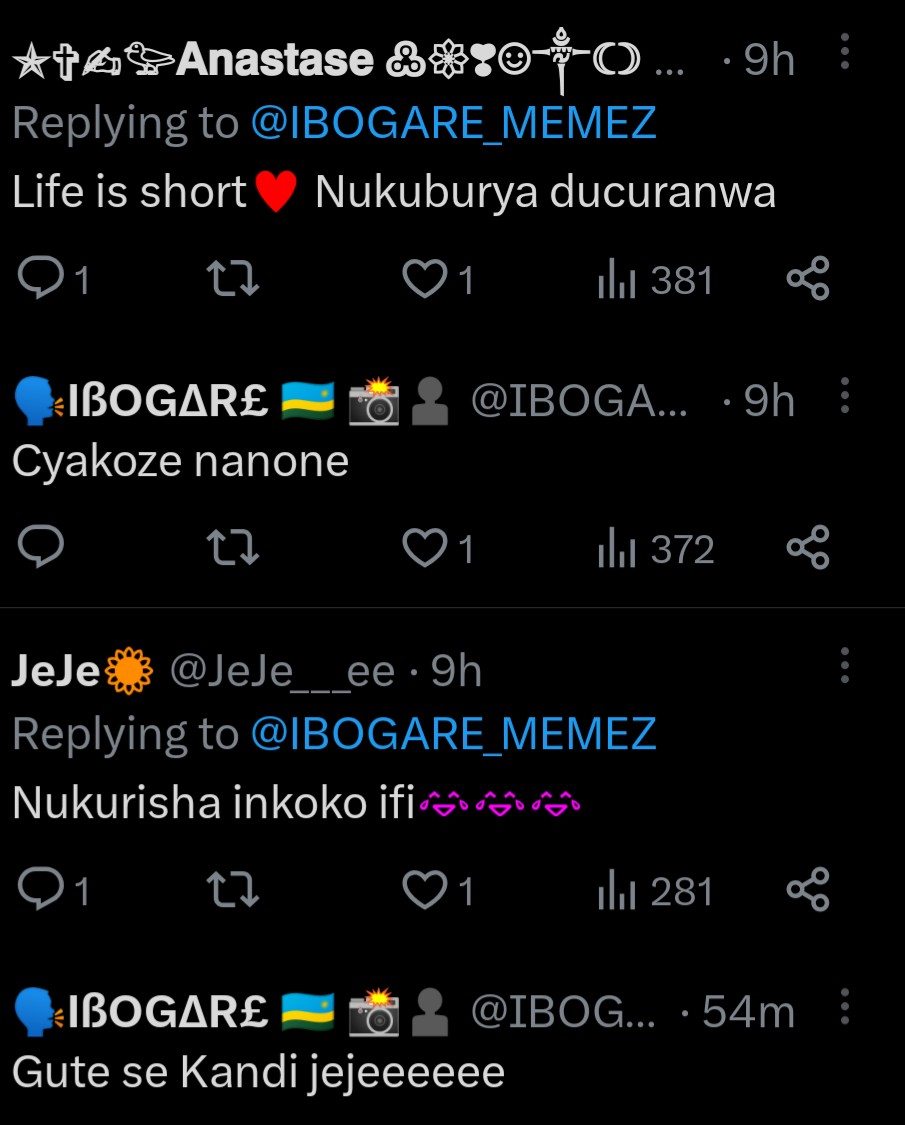Viewport: 905px width, 1125px height.
Task: Open @IBOGARE_MEMEZ mention in JeJe's reply
Action: [x=452, y=734]
